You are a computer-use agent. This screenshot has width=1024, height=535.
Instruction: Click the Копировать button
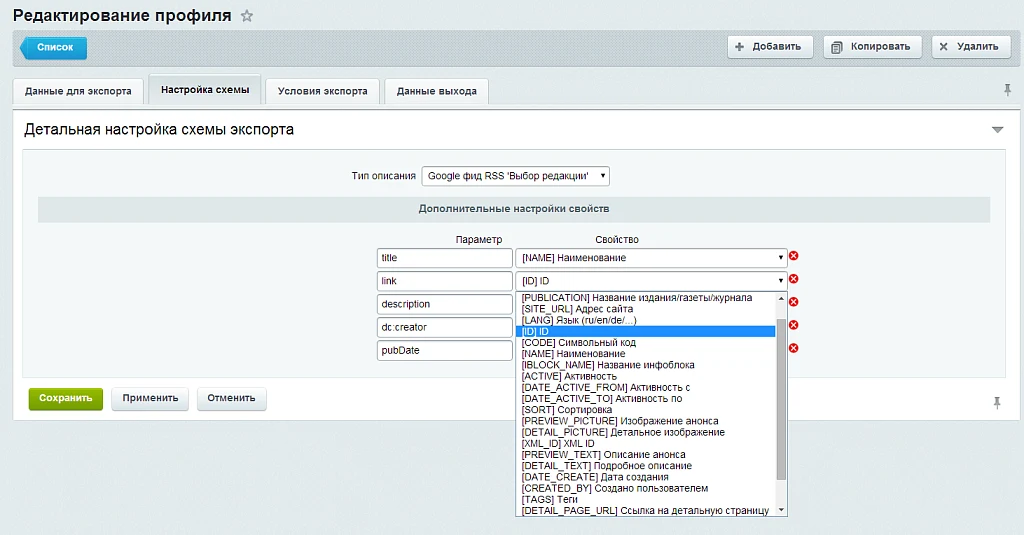tap(872, 47)
